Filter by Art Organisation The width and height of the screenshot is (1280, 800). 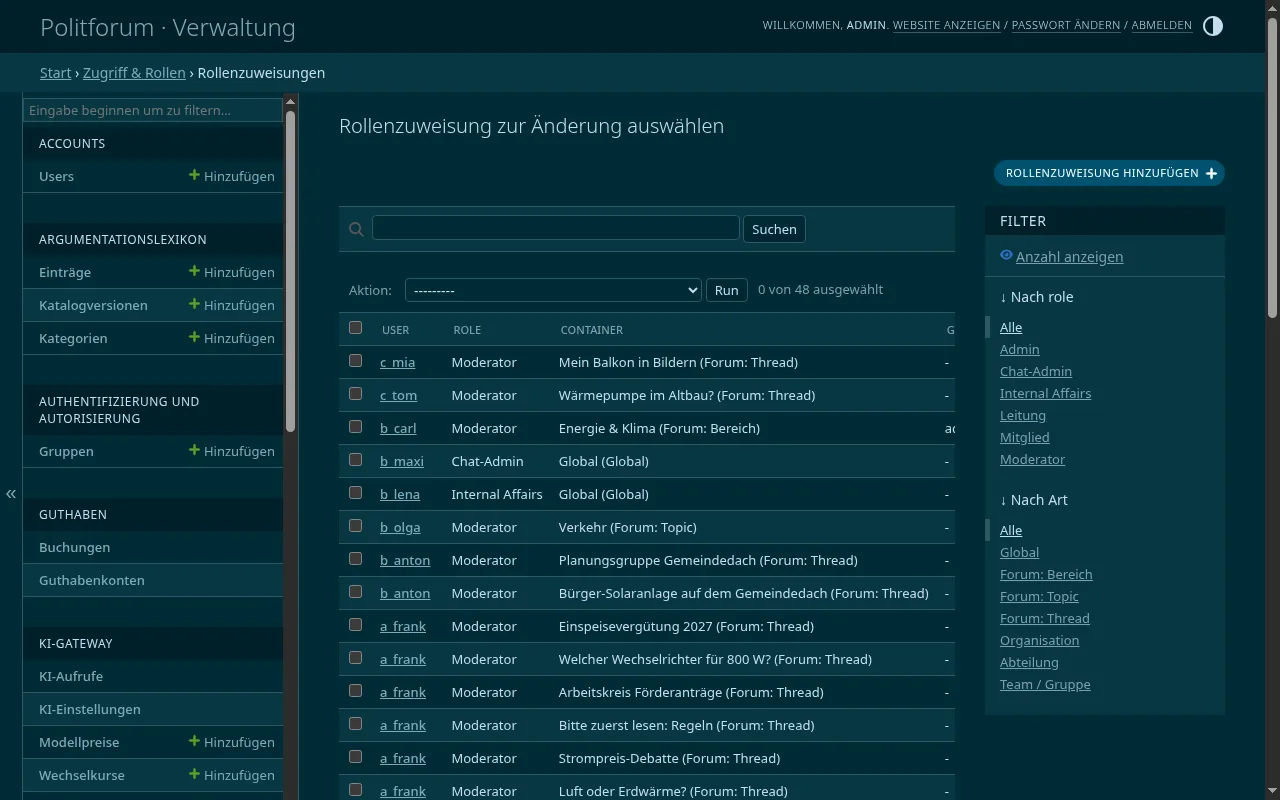point(1039,640)
